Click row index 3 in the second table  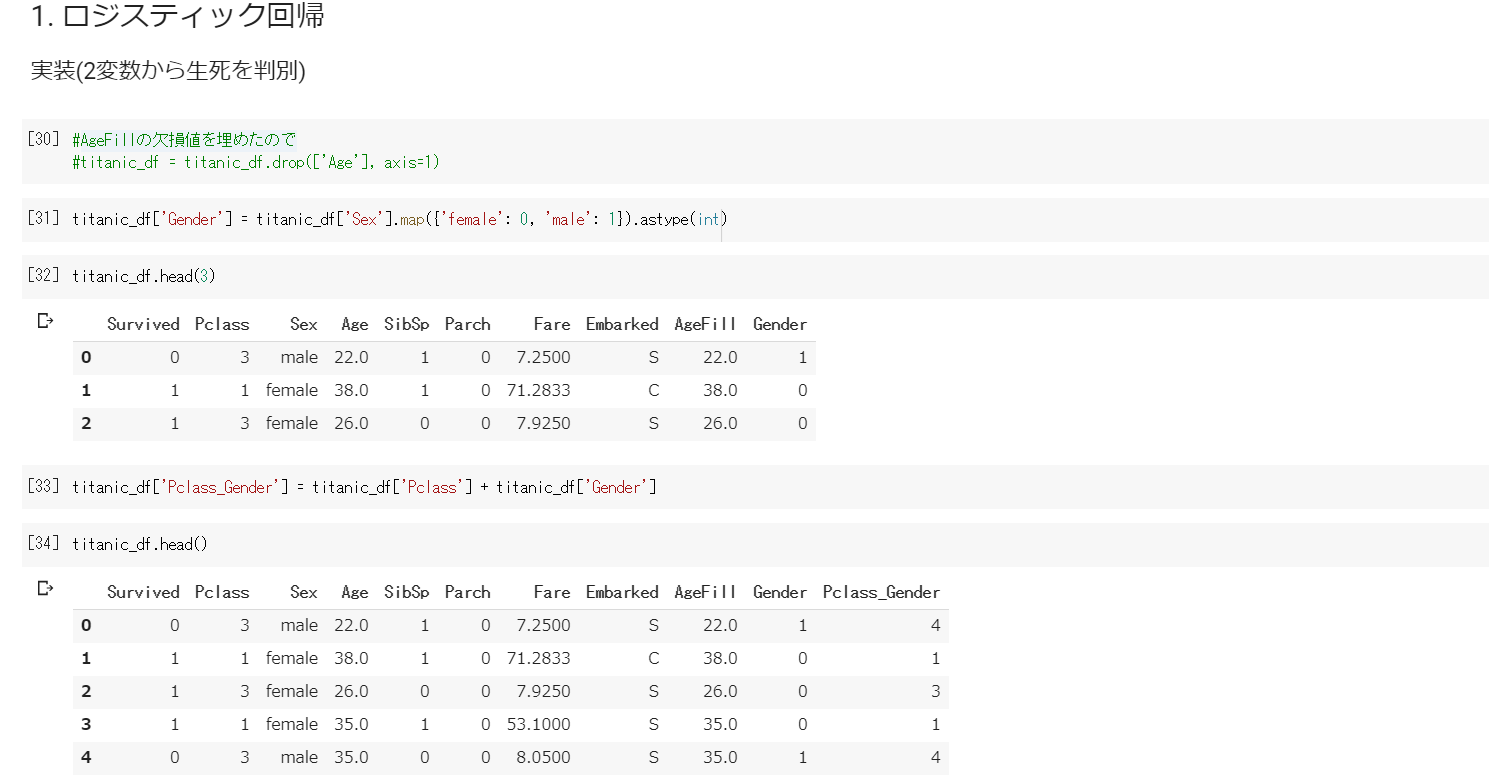pyautogui.click(x=86, y=724)
